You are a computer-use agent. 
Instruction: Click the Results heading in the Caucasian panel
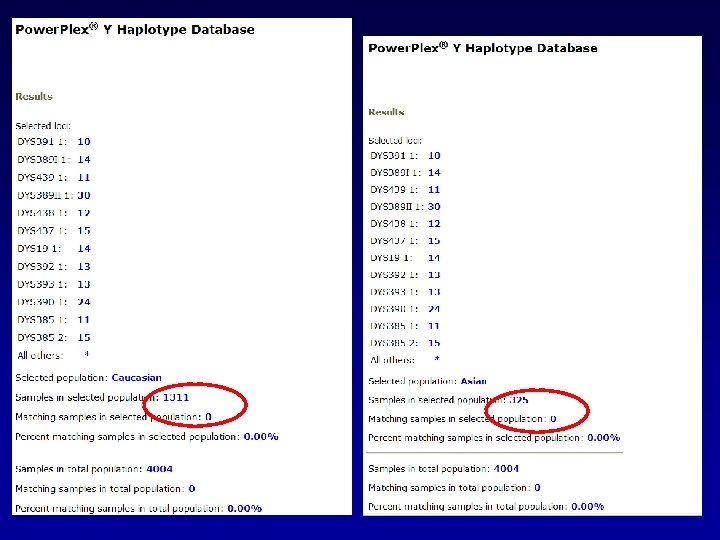point(34,96)
